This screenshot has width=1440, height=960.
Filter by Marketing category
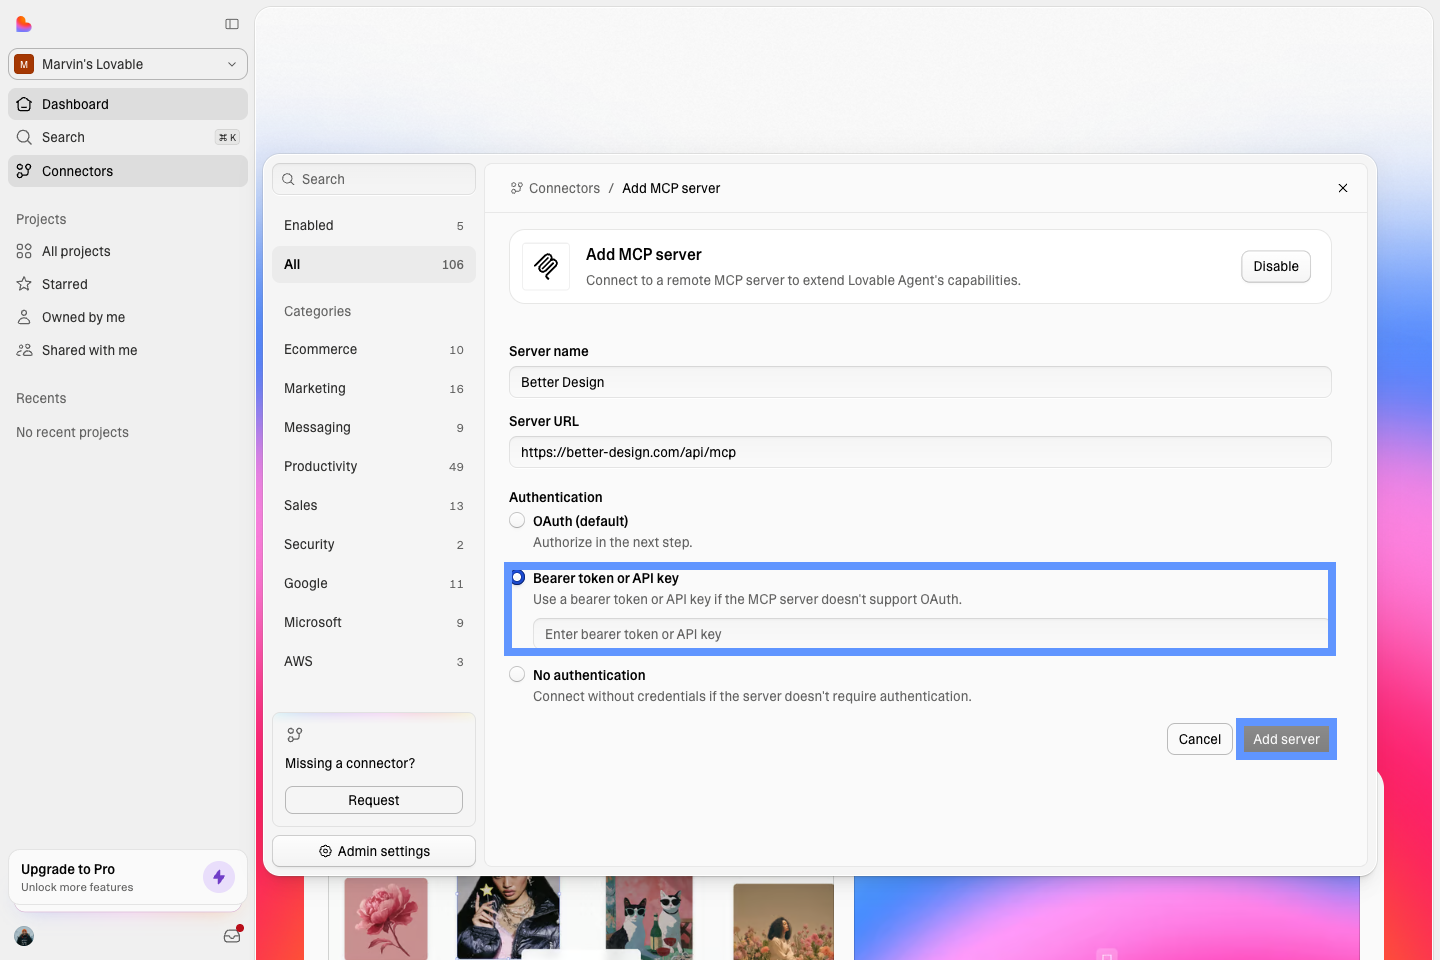pos(374,388)
